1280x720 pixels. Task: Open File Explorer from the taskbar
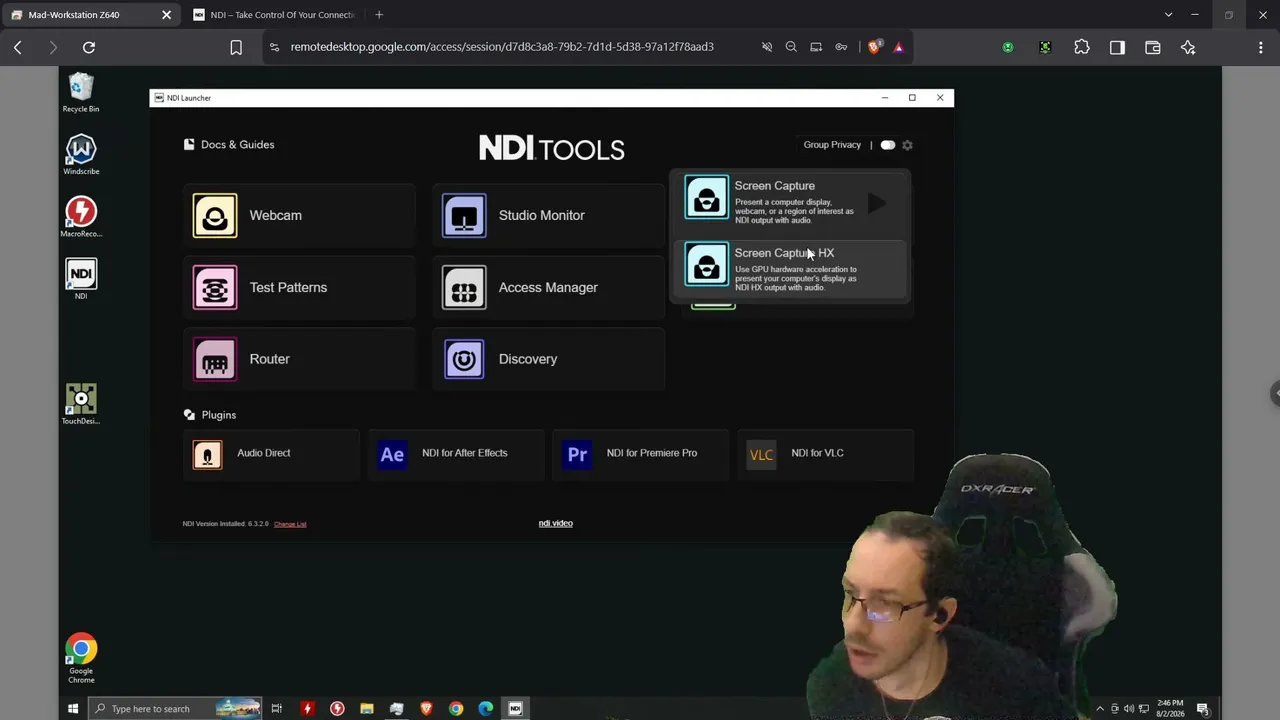click(x=367, y=709)
